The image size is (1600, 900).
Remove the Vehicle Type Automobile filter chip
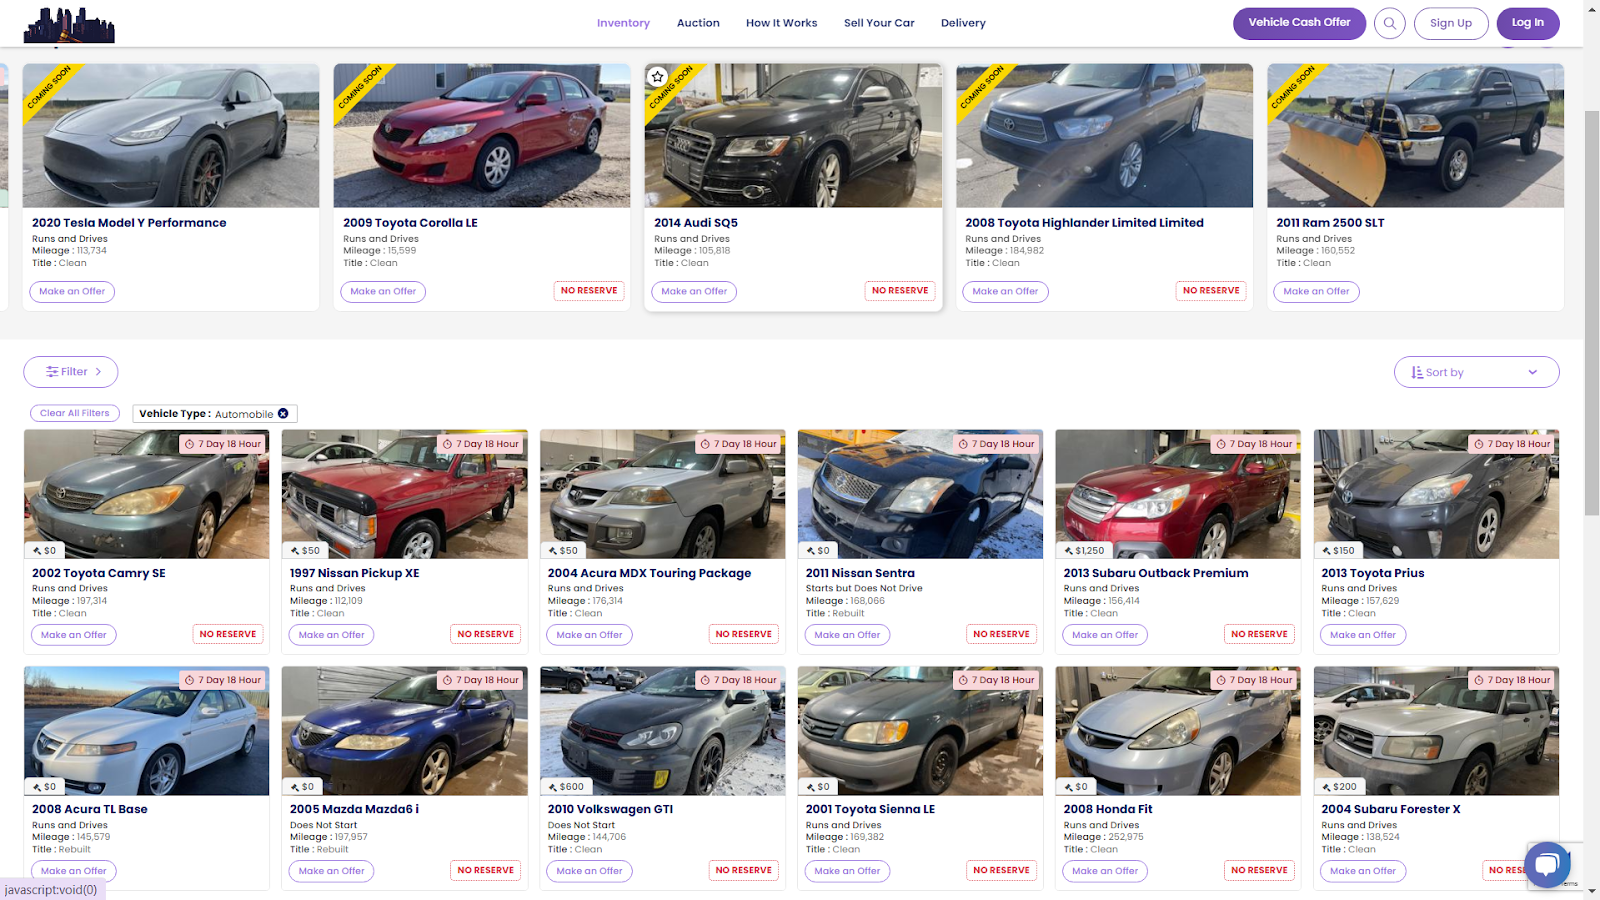click(x=283, y=414)
